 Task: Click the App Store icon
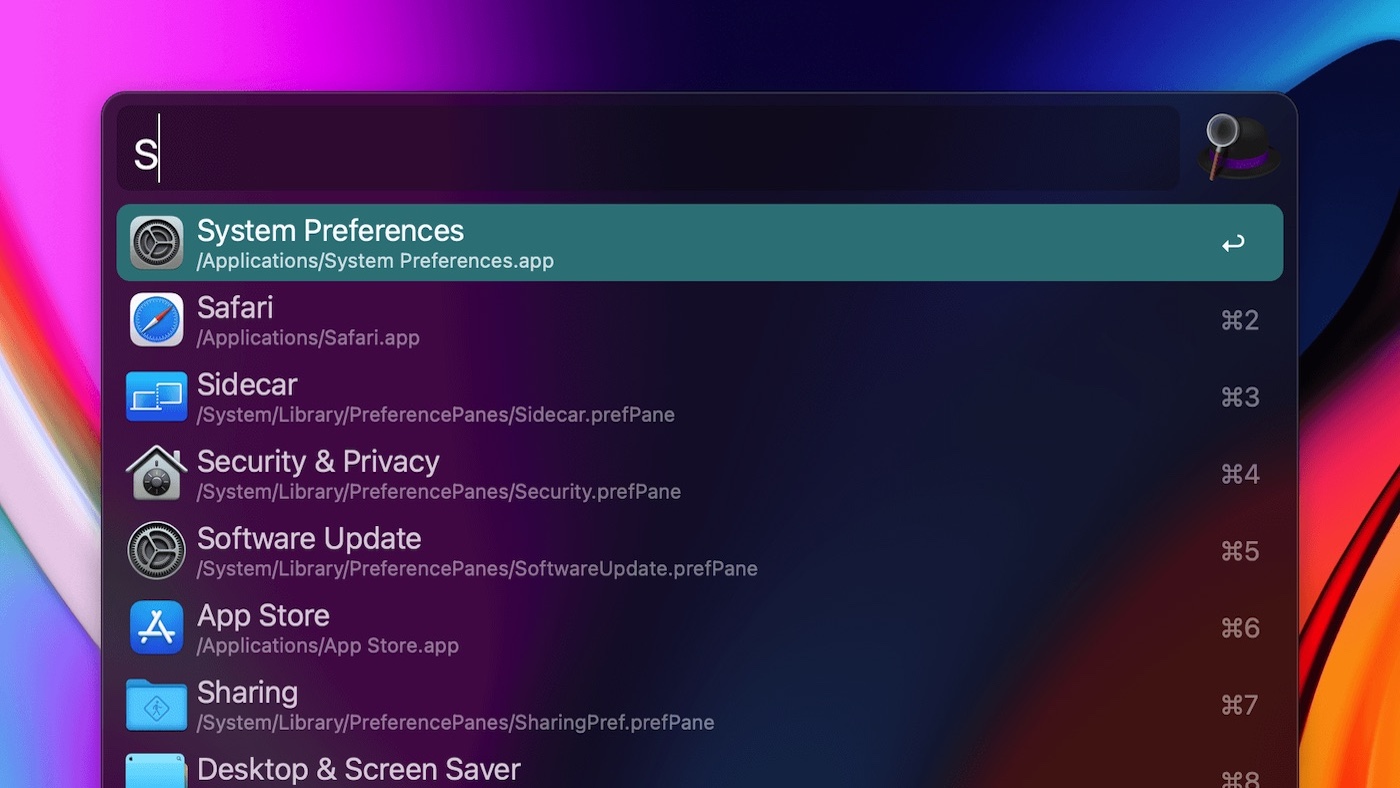coord(157,628)
